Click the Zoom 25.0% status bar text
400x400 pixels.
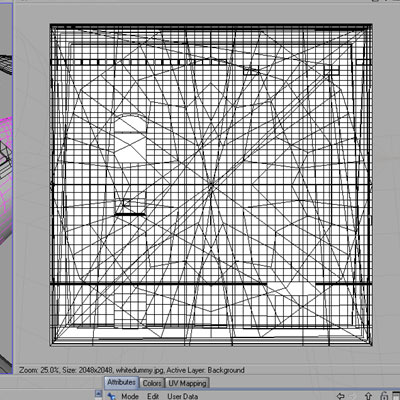[x=39, y=370]
